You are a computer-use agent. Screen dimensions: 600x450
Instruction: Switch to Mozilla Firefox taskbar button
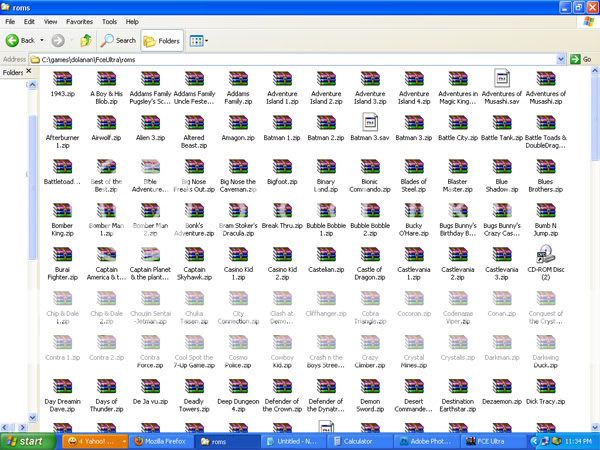[x=161, y=442]
